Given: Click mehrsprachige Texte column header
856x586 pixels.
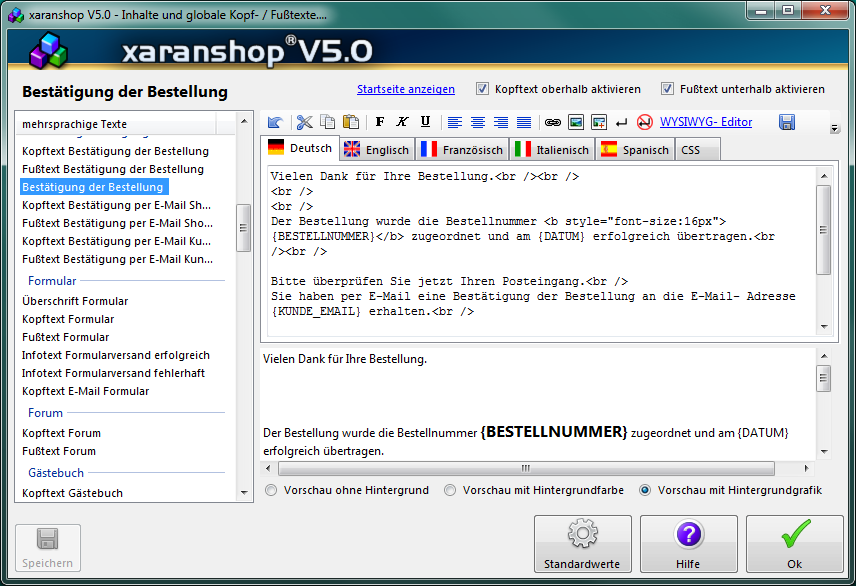Looking at the screenshot, I should [116, 124].
